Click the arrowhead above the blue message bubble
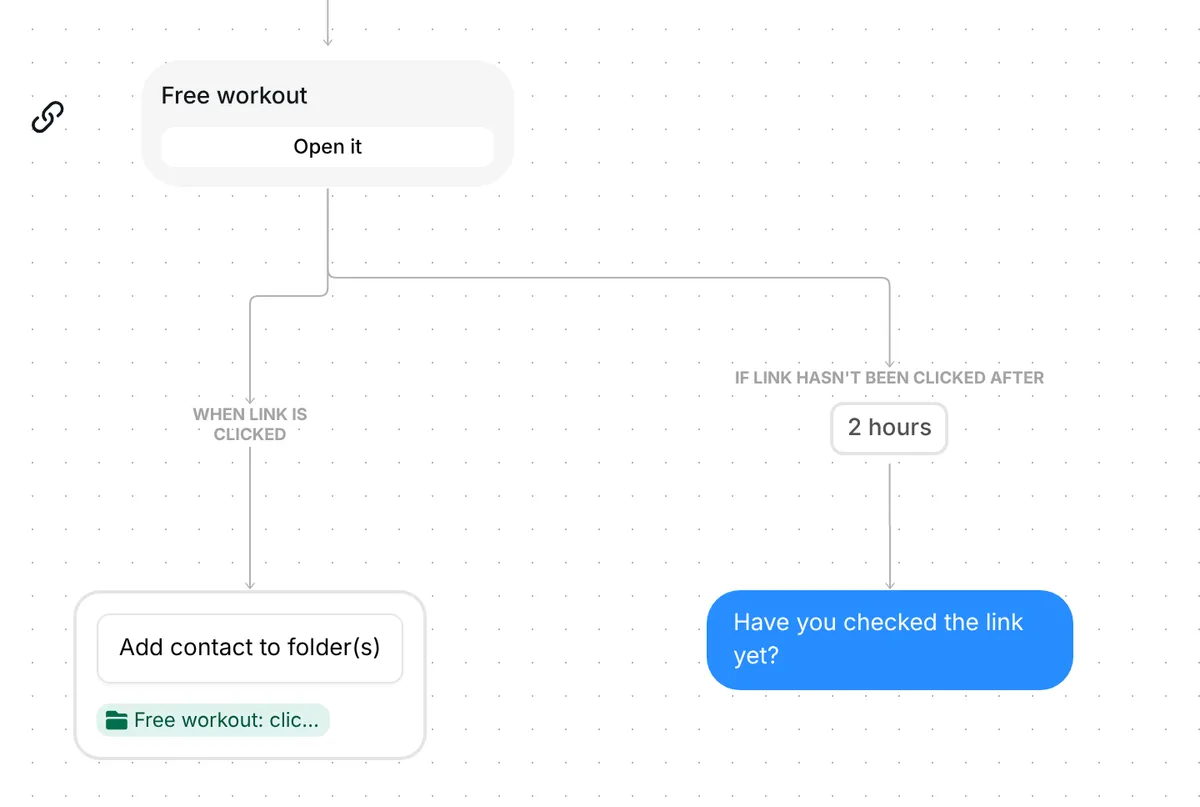Screen dimensions: 1200x807 coord(889,584)
